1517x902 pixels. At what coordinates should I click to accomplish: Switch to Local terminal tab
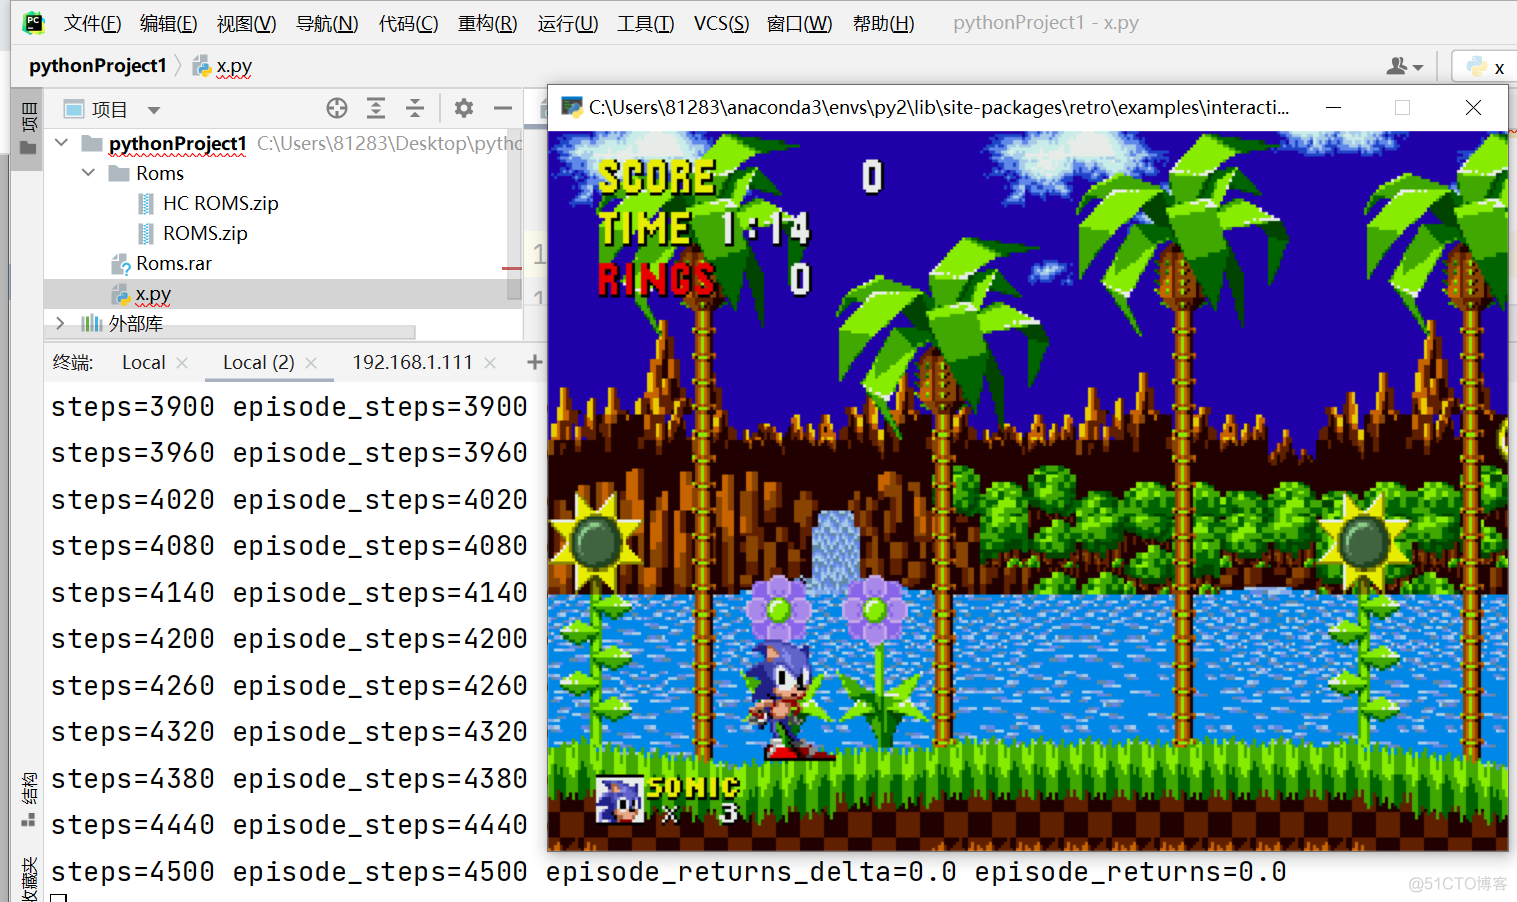(x=143, y=362)
